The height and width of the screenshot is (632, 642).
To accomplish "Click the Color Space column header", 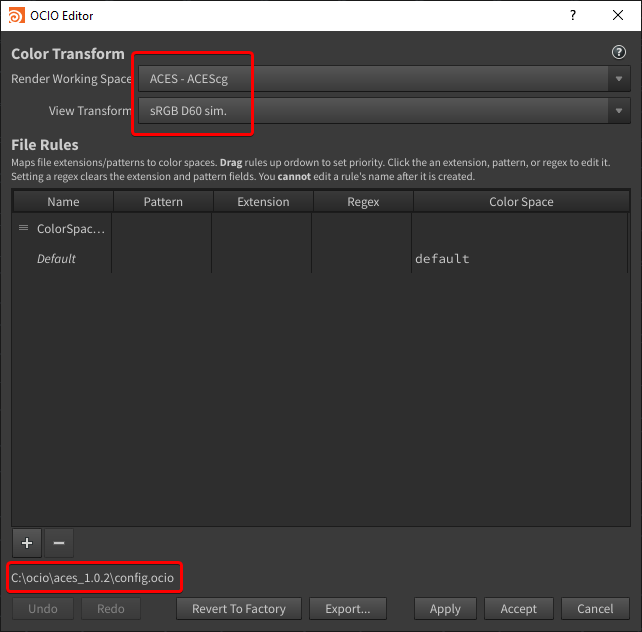I will click(x=521, y=202).
